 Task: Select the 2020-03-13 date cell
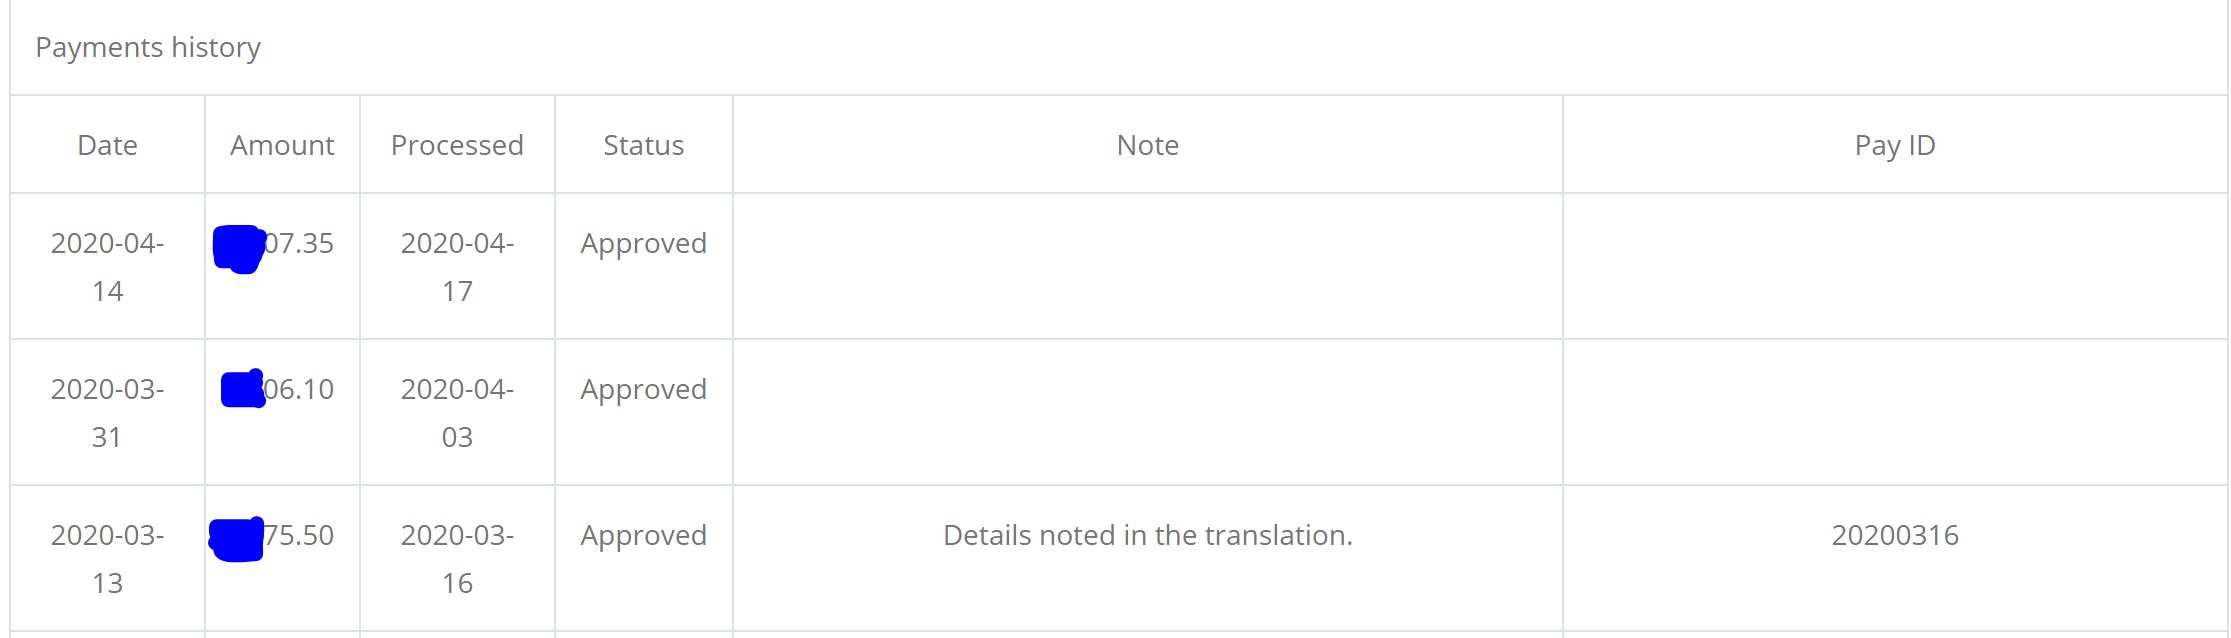pyautogui.click(x=107, y=558)
